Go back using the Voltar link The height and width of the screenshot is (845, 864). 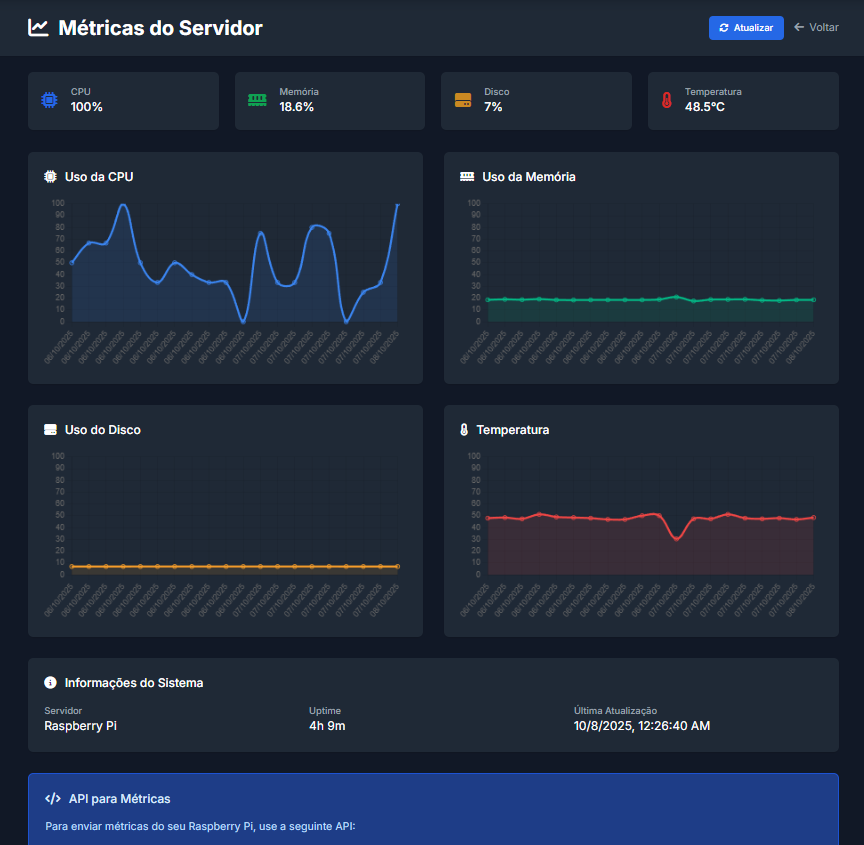pos(816,28)
